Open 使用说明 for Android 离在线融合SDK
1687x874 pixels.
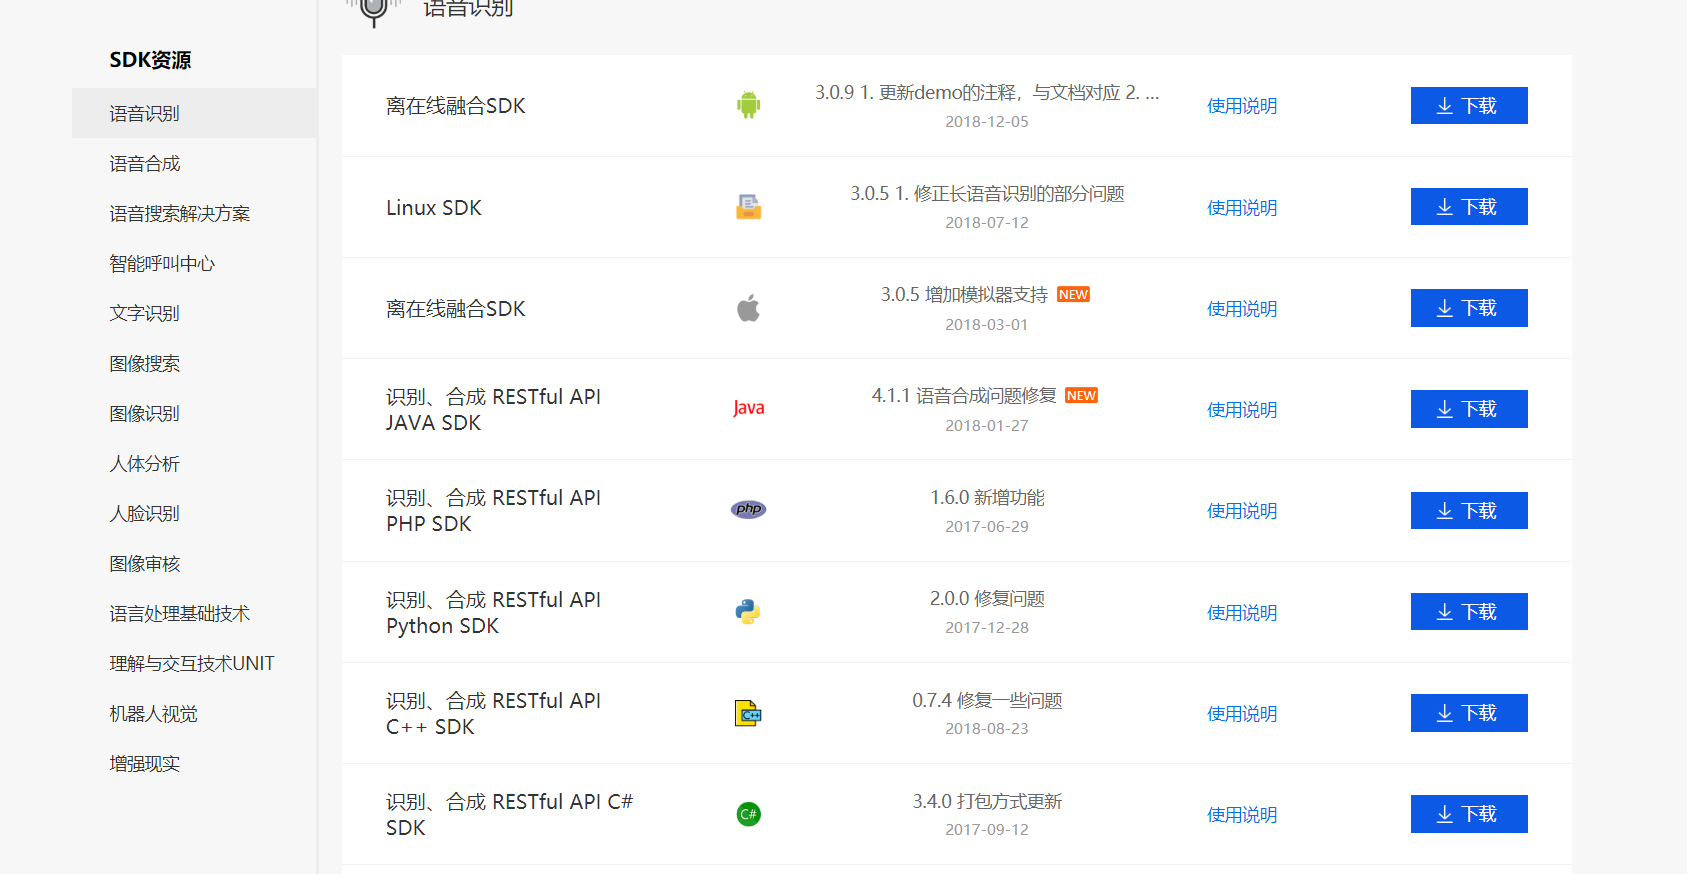pyautogui.click(x=1242, y=106)
